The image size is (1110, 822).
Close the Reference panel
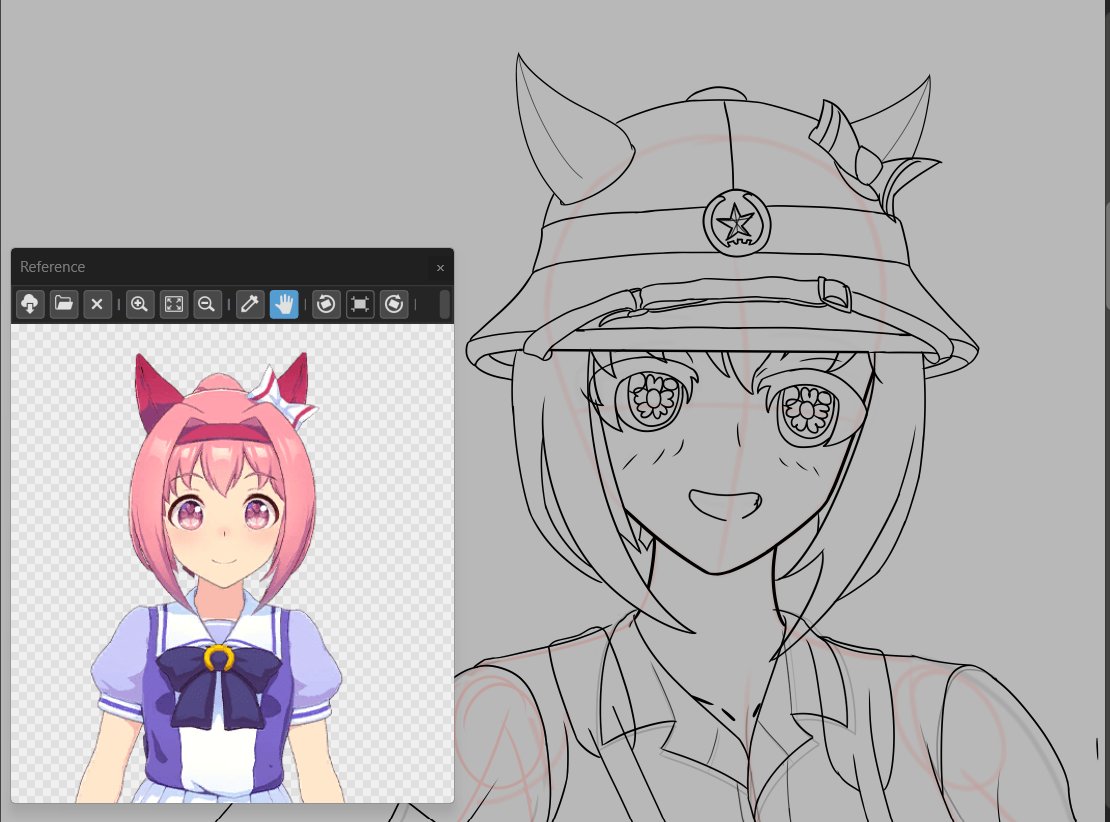pos(440,268)
